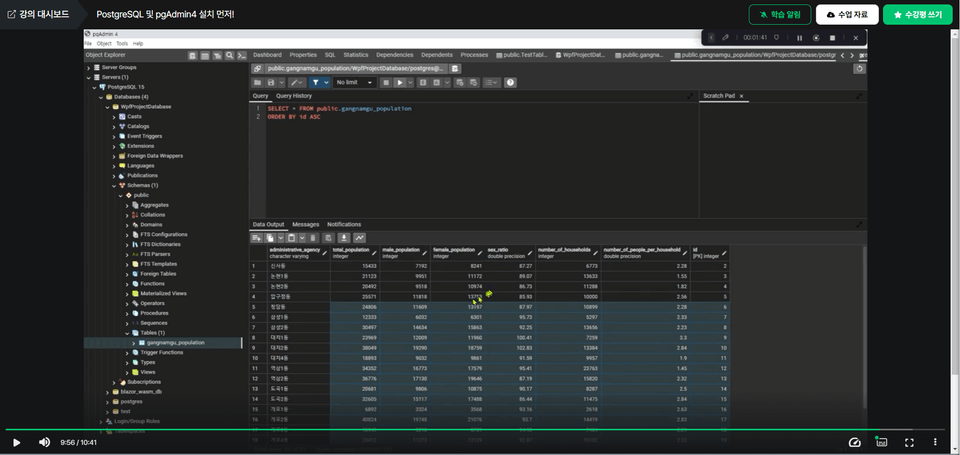Open the playback speed control
This screenshot has height=455, width=960.
[x=855, y=442]
